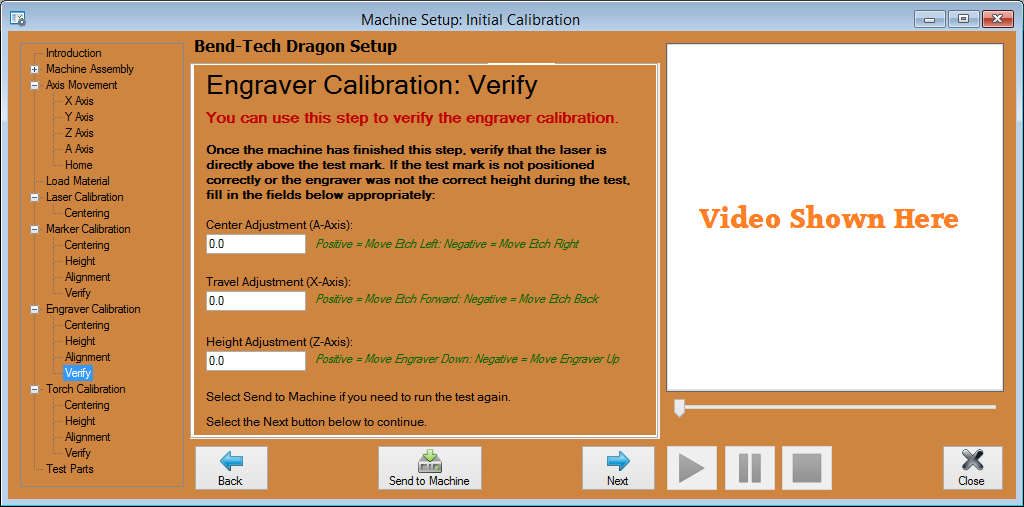Collapse the Laser Calibration tree node
Viewport: 1024px width, 507px height.
[x=34, y=197]
